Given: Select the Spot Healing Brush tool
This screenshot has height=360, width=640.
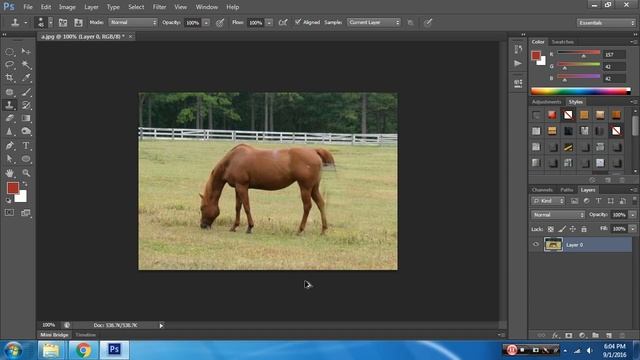Looking at the screenshot, I should [9, 92].
